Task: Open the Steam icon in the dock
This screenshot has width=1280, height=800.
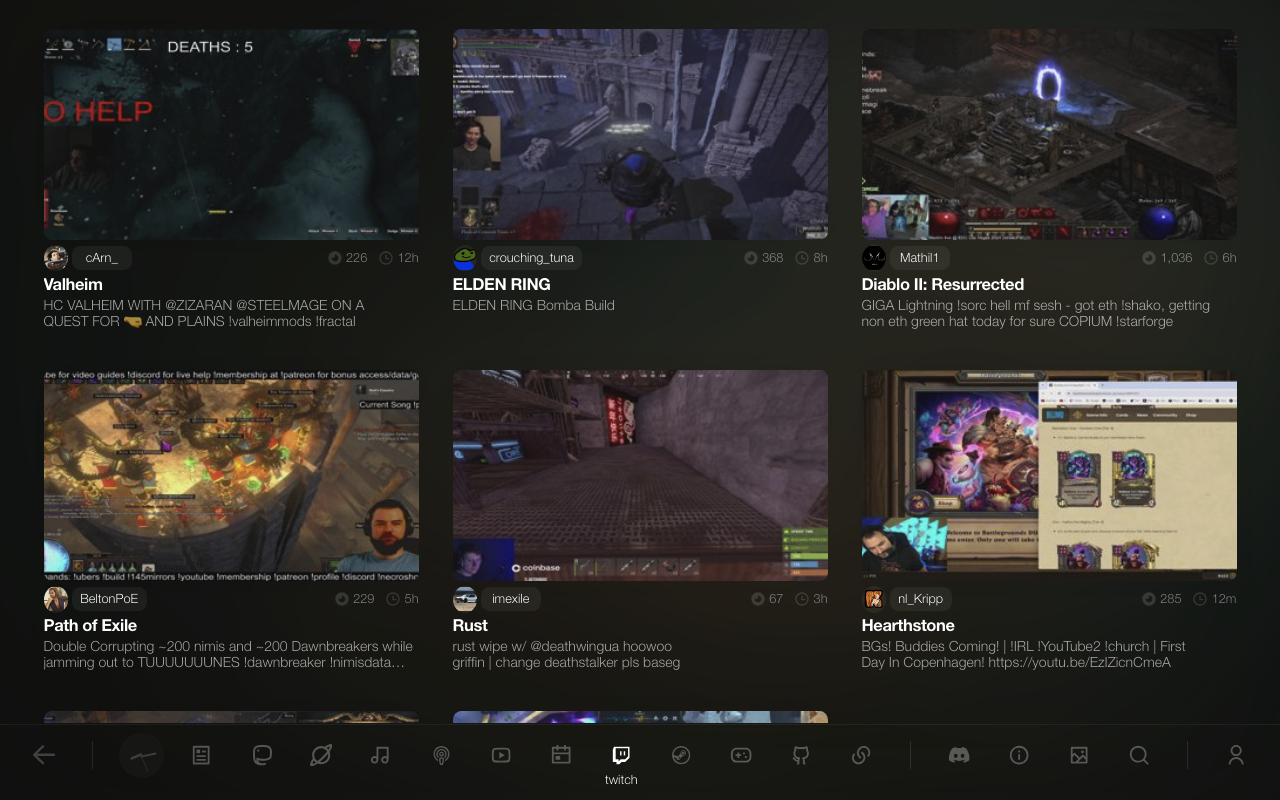Action: click(680, 755)
